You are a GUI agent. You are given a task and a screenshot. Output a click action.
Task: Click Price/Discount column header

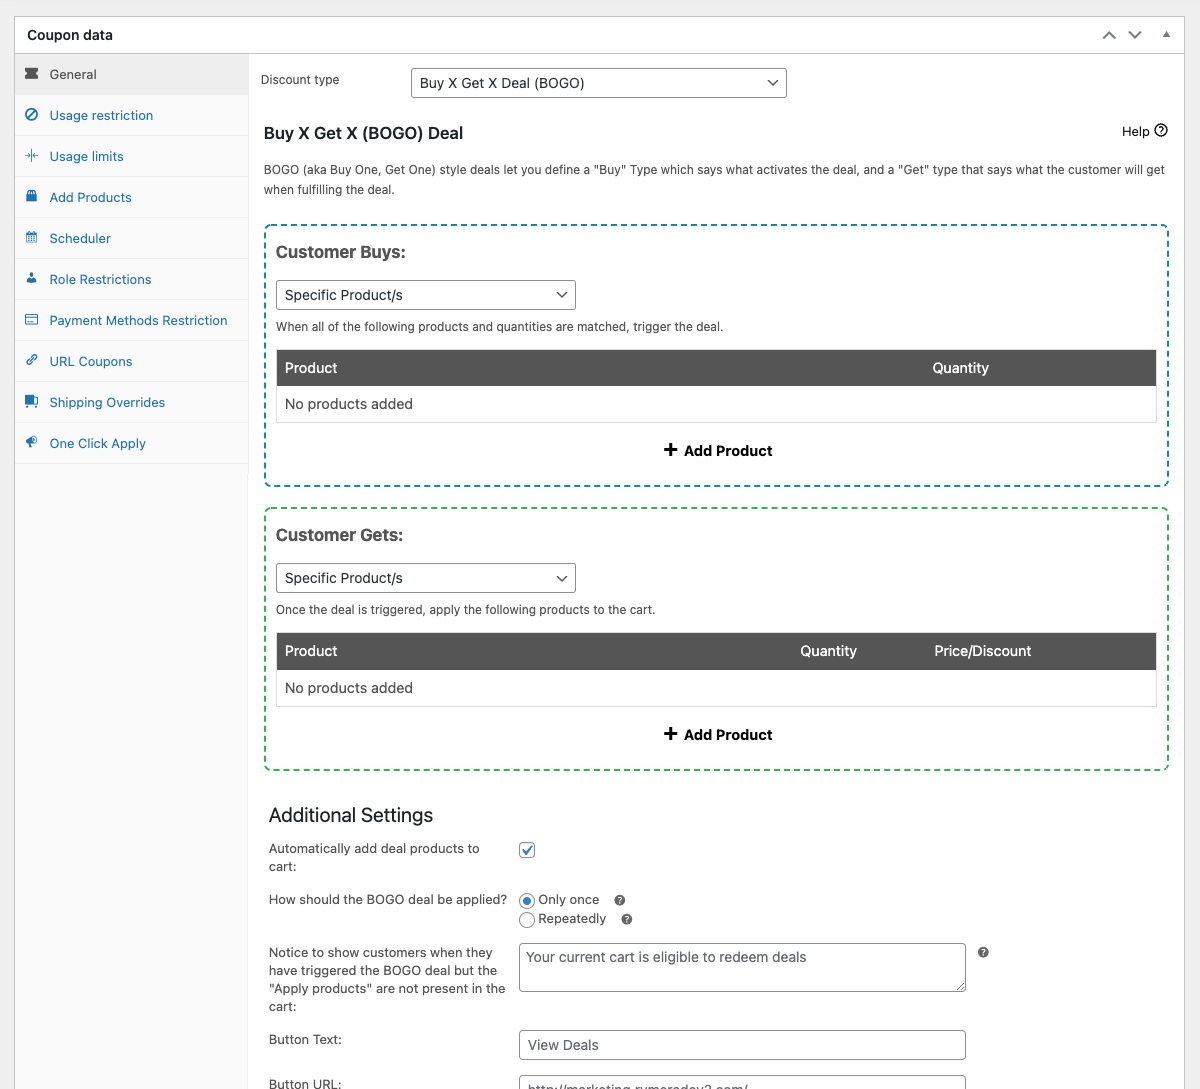(983, 651)
